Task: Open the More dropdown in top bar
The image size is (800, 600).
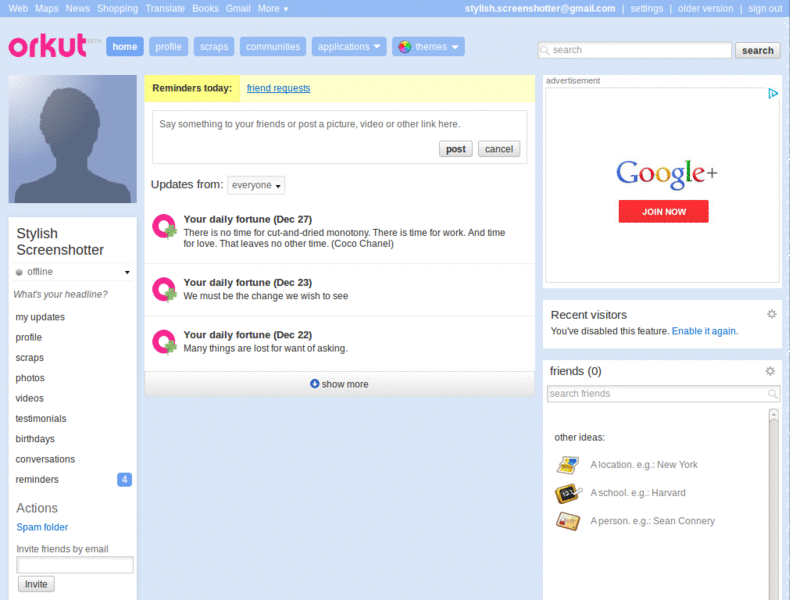Action: pos(272,9)
